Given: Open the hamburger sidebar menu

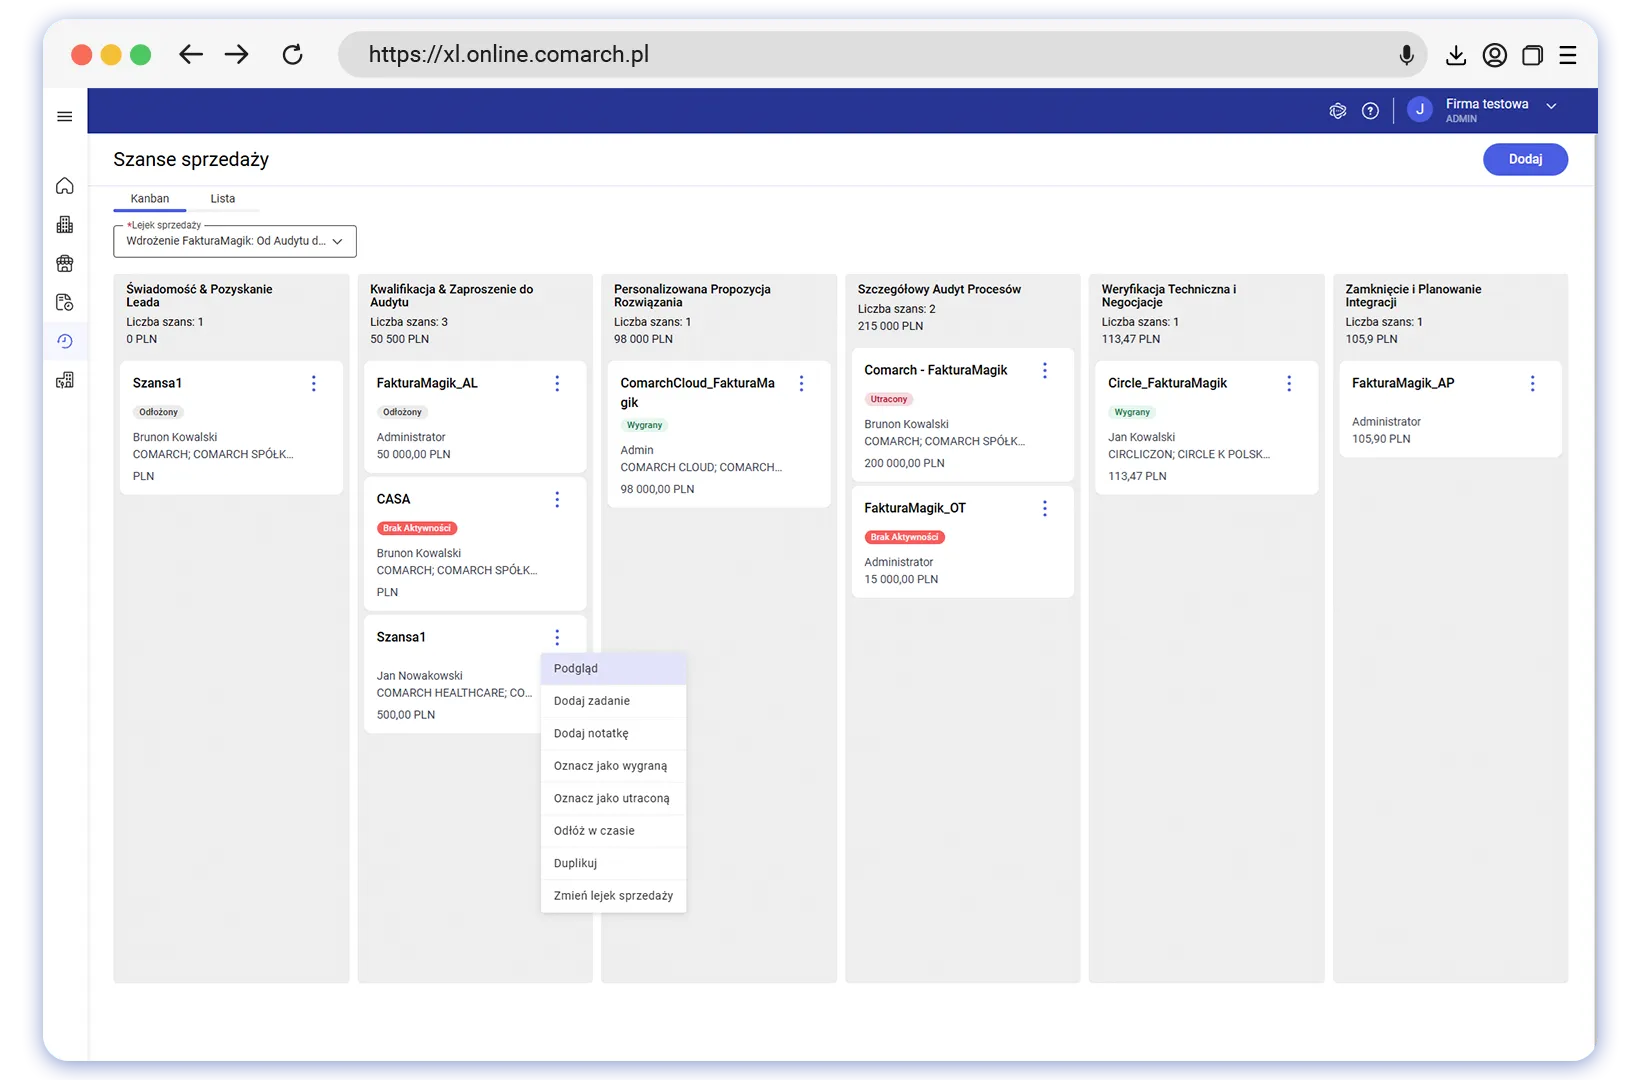Looking at the screenshot, I should [x=65, y=117].
